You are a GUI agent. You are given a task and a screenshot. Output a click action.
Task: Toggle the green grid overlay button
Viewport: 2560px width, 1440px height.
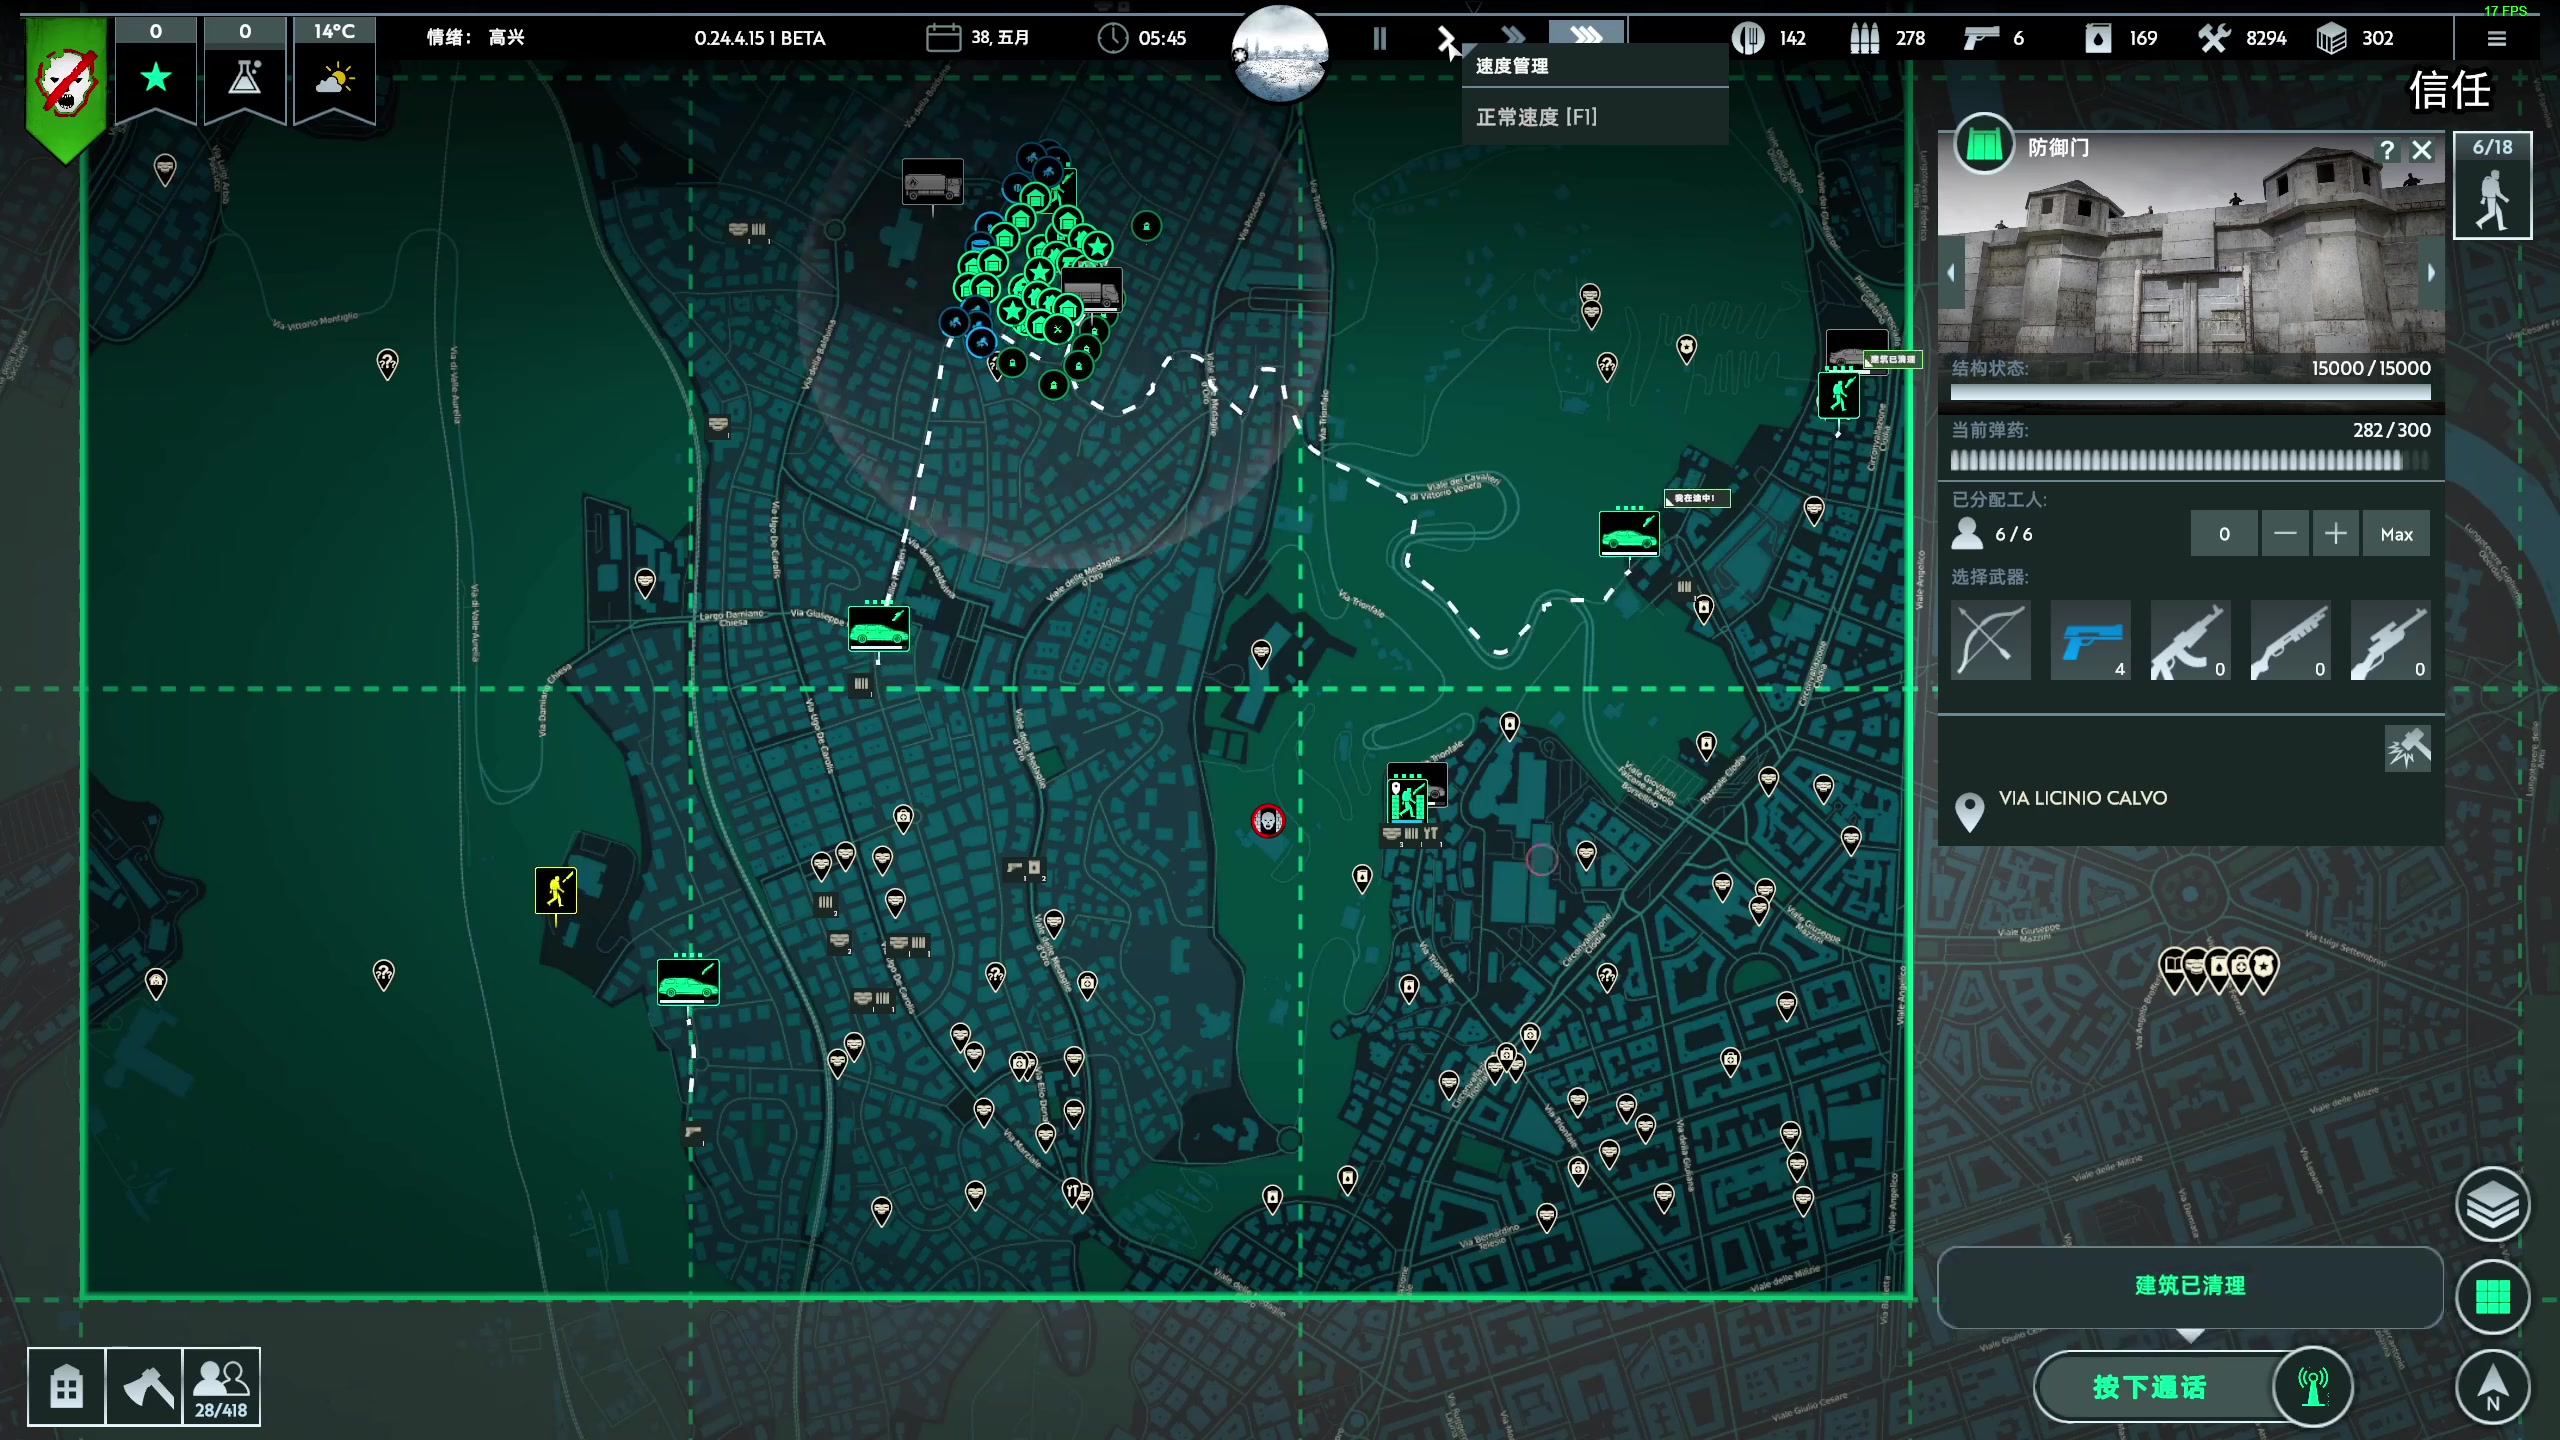[x=2492, y=1297]
